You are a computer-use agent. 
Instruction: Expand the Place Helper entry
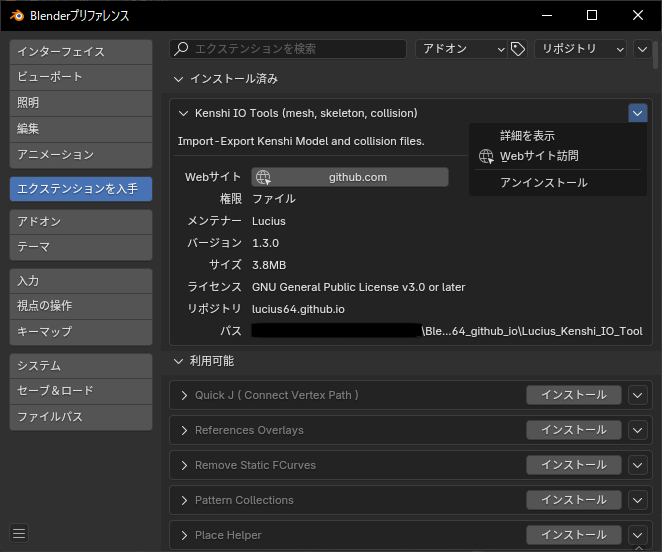pyautogui.click(x=184, y=536)
